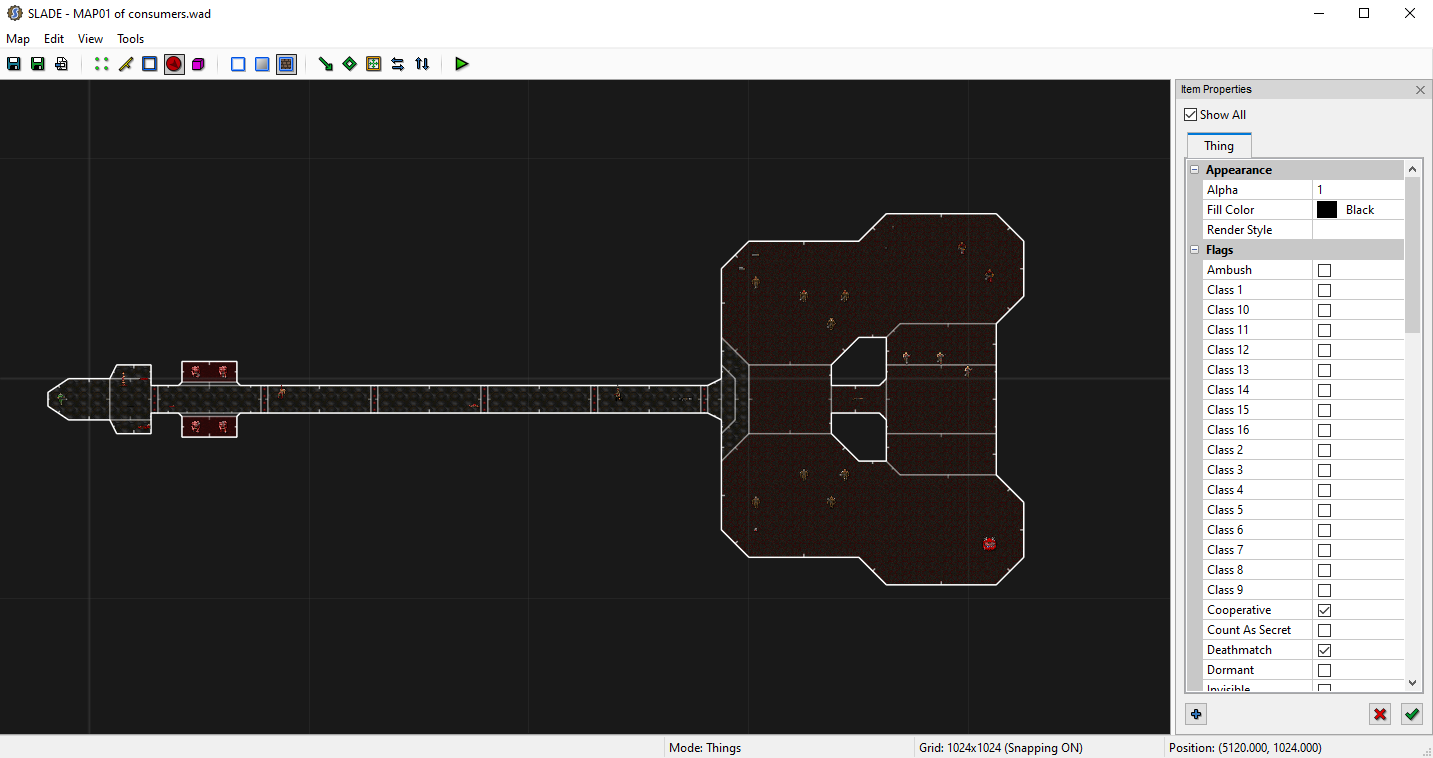Switch to Lines mode icon
Screen dimensions: 1433x758
click(126, 64)
